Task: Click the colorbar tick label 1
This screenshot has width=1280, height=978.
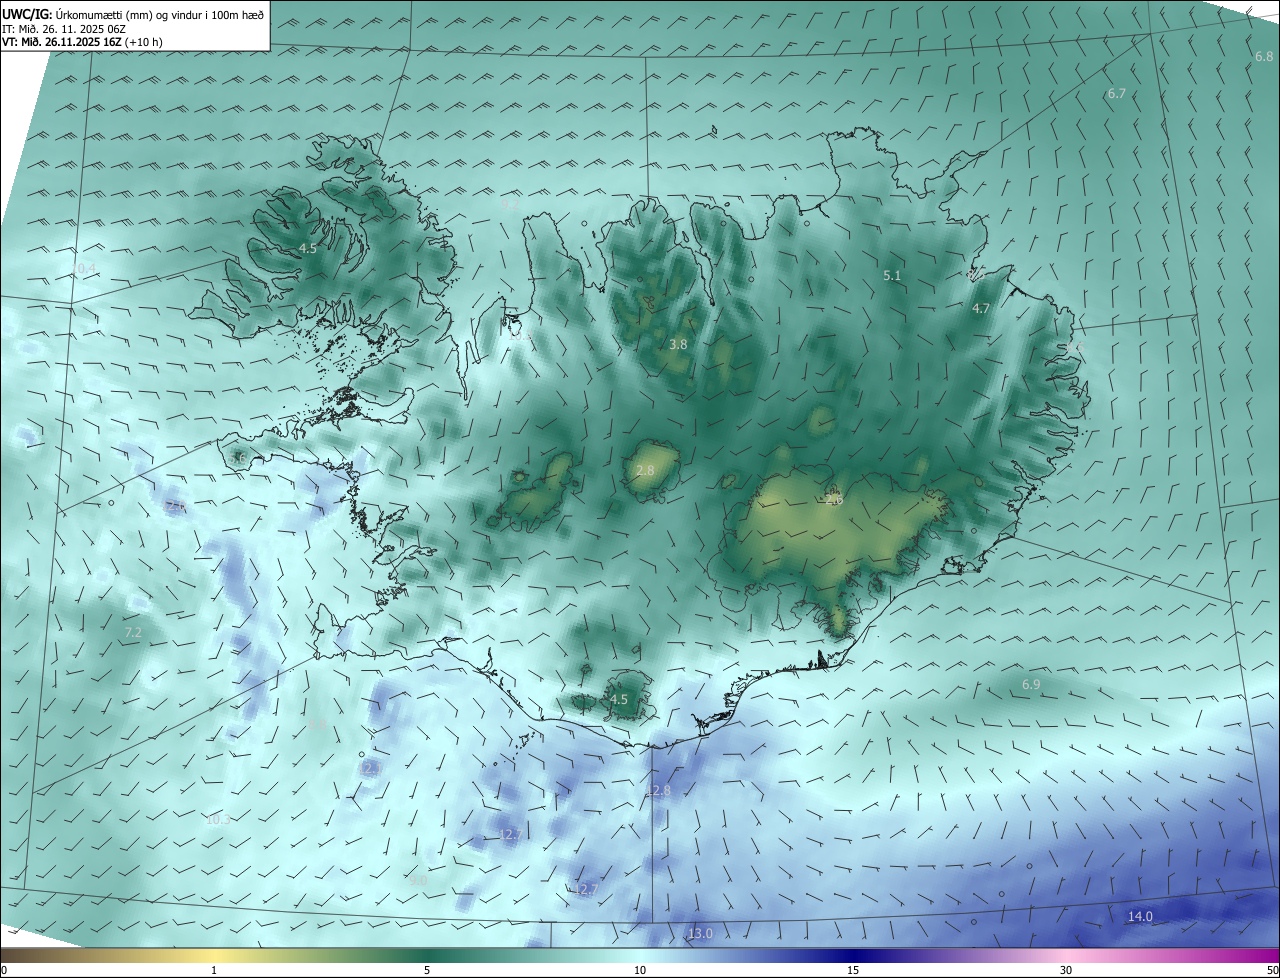Action: pyautogui.click(x=214, y=970)
